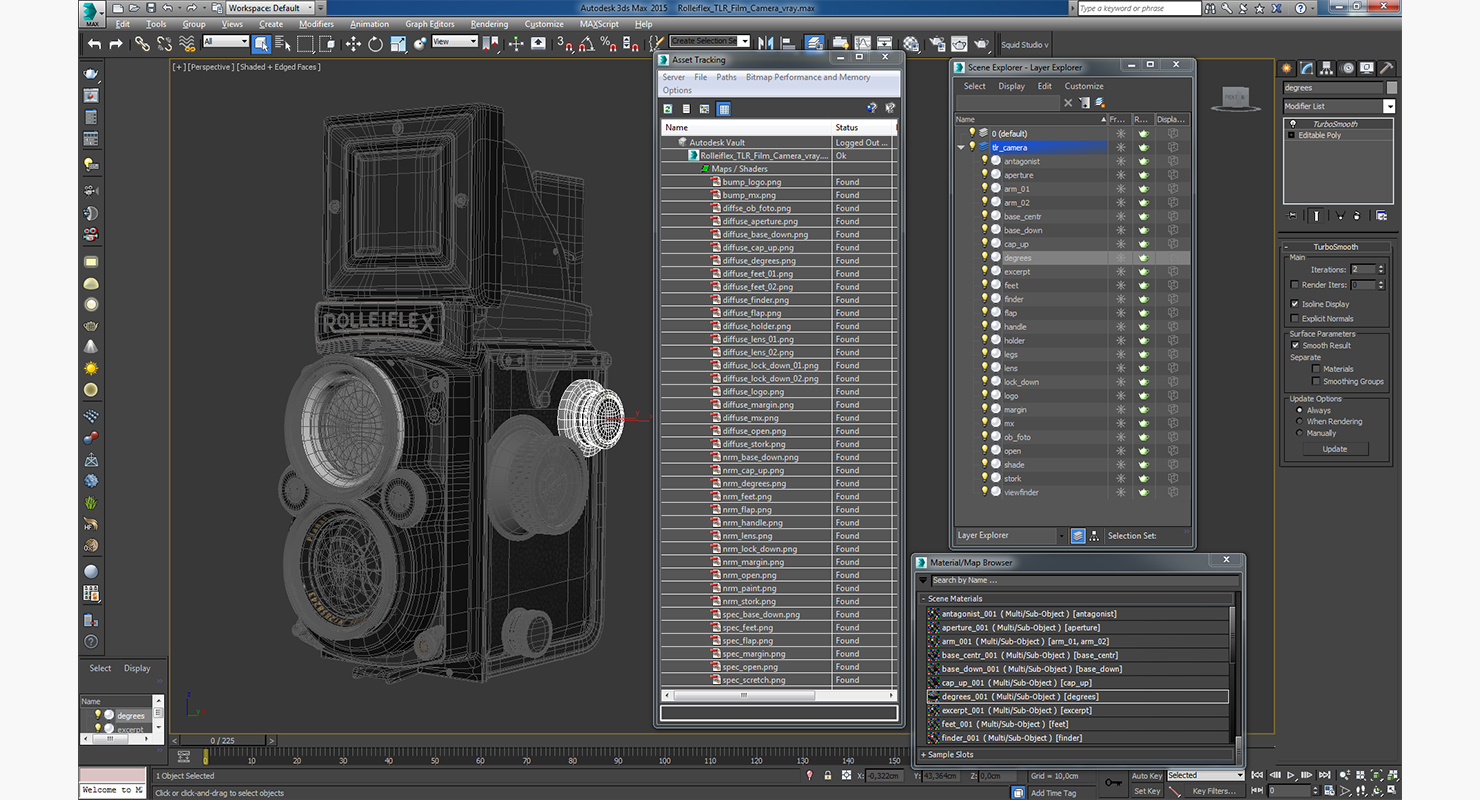Click the Mirror tool icon

[767, 44]
